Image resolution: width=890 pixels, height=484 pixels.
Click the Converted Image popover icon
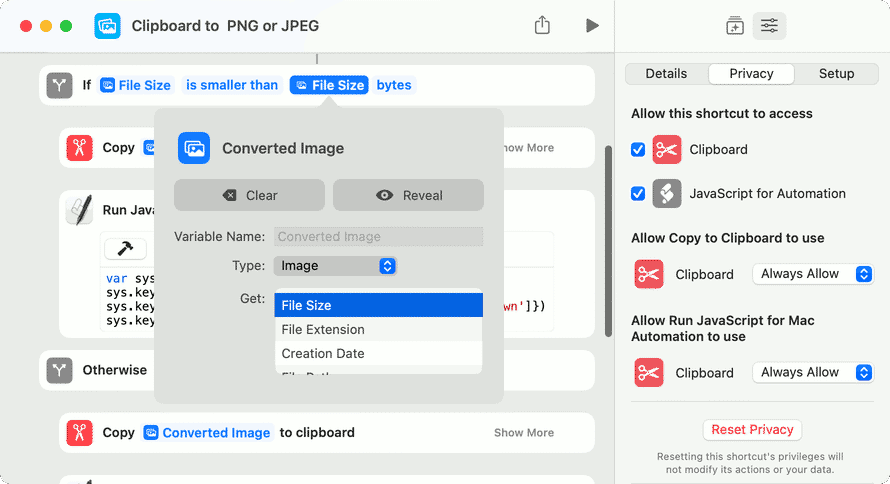(194, 148)
